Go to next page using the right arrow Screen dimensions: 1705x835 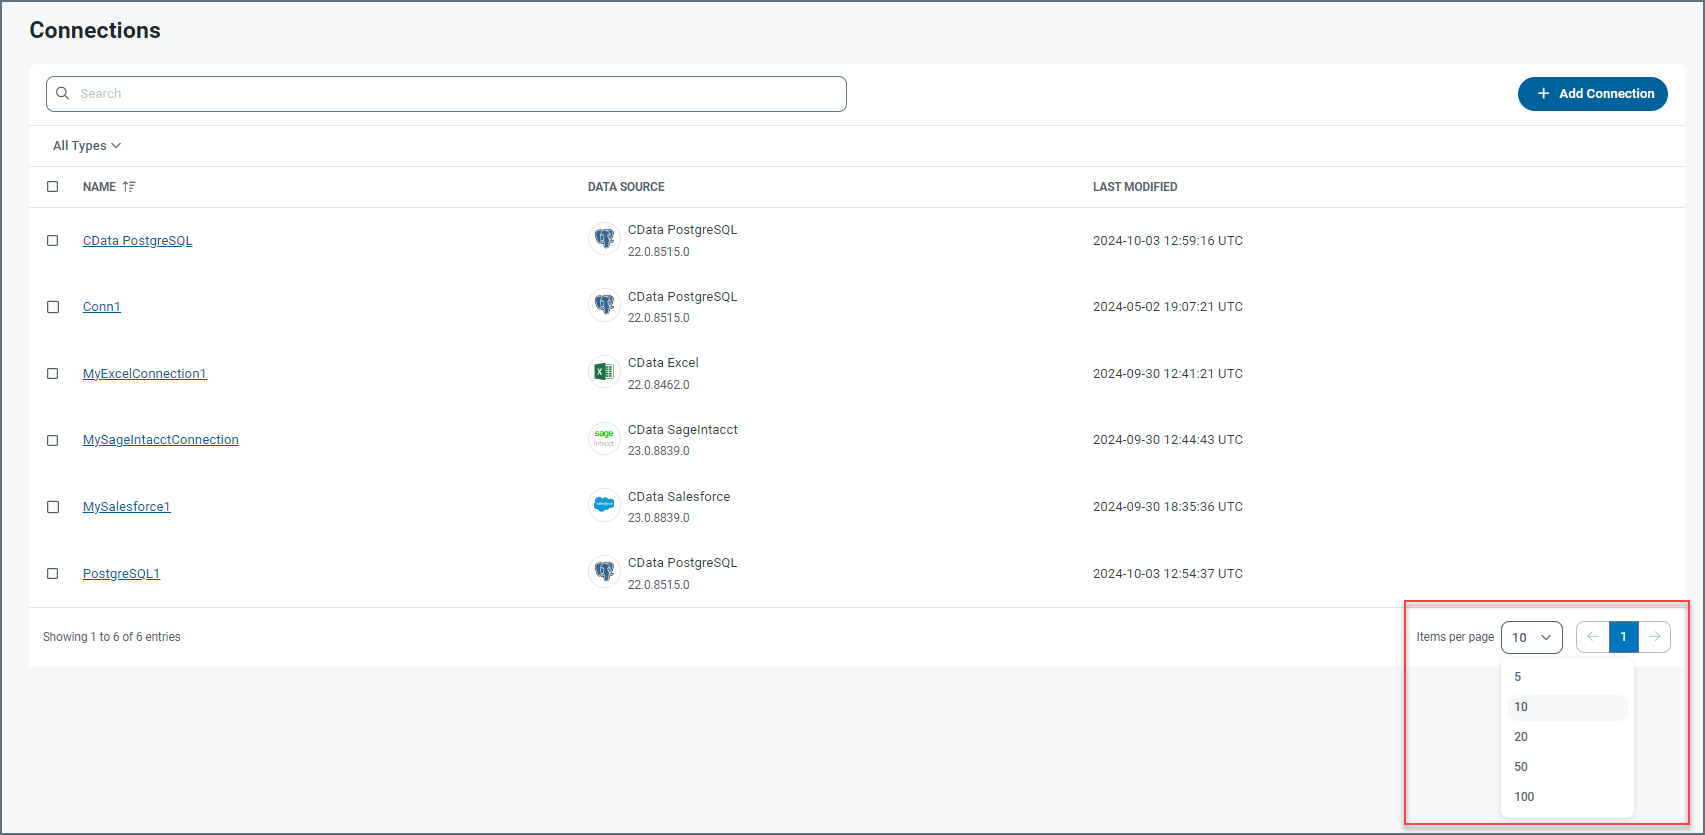(1654, 637)
